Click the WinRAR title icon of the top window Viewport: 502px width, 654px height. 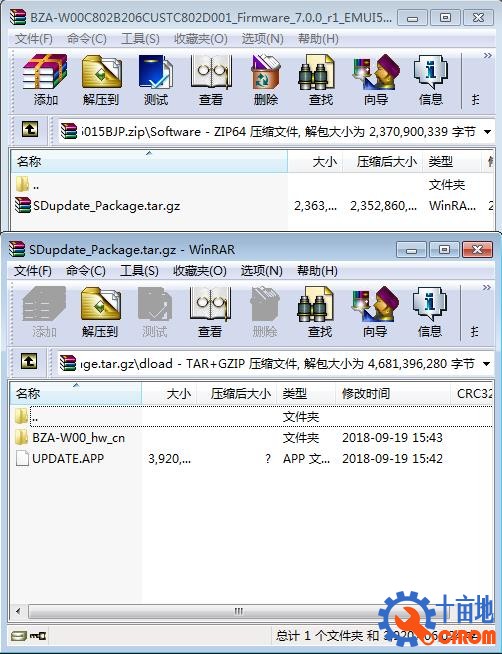18,17
